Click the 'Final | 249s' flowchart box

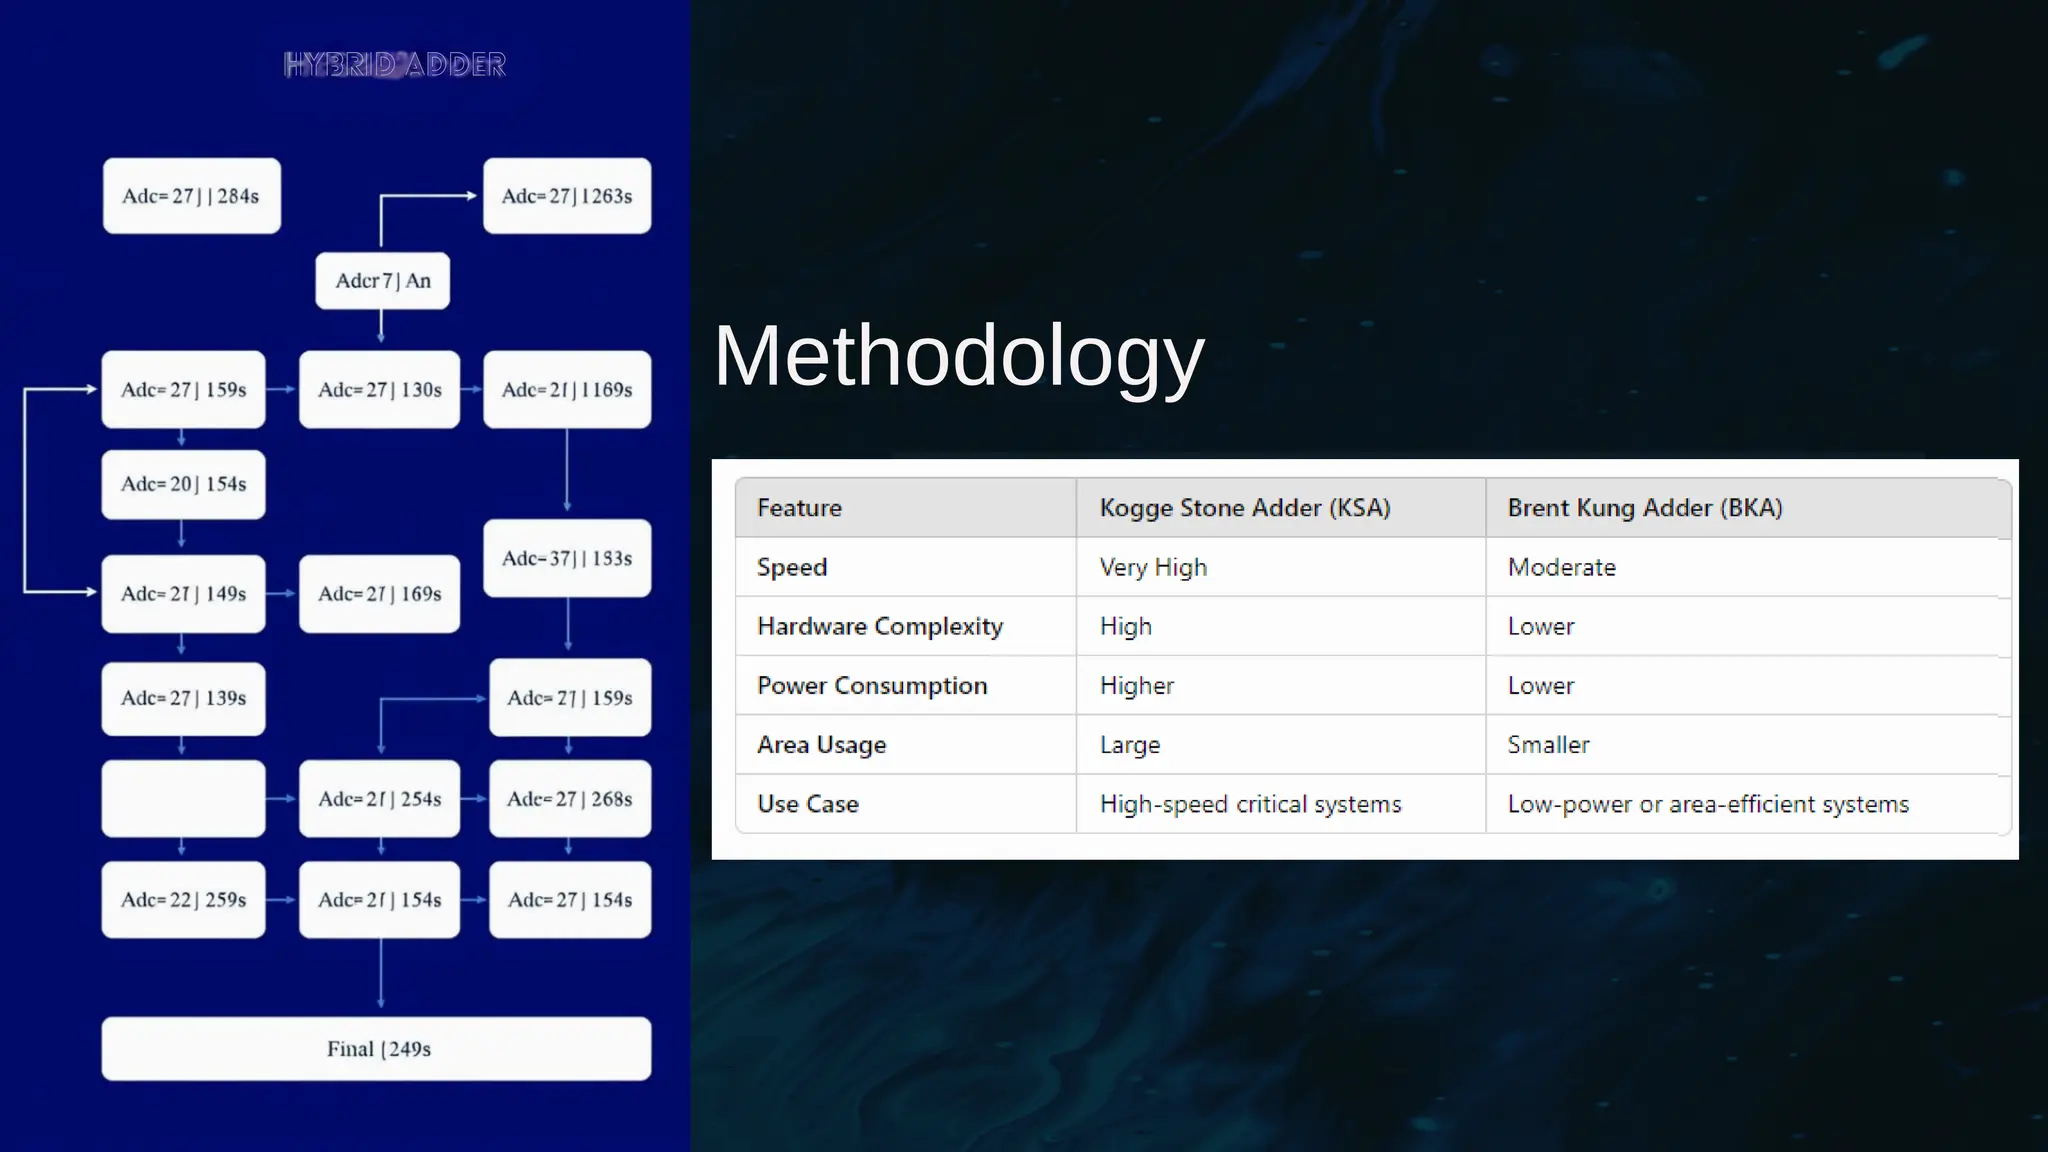377,1049
